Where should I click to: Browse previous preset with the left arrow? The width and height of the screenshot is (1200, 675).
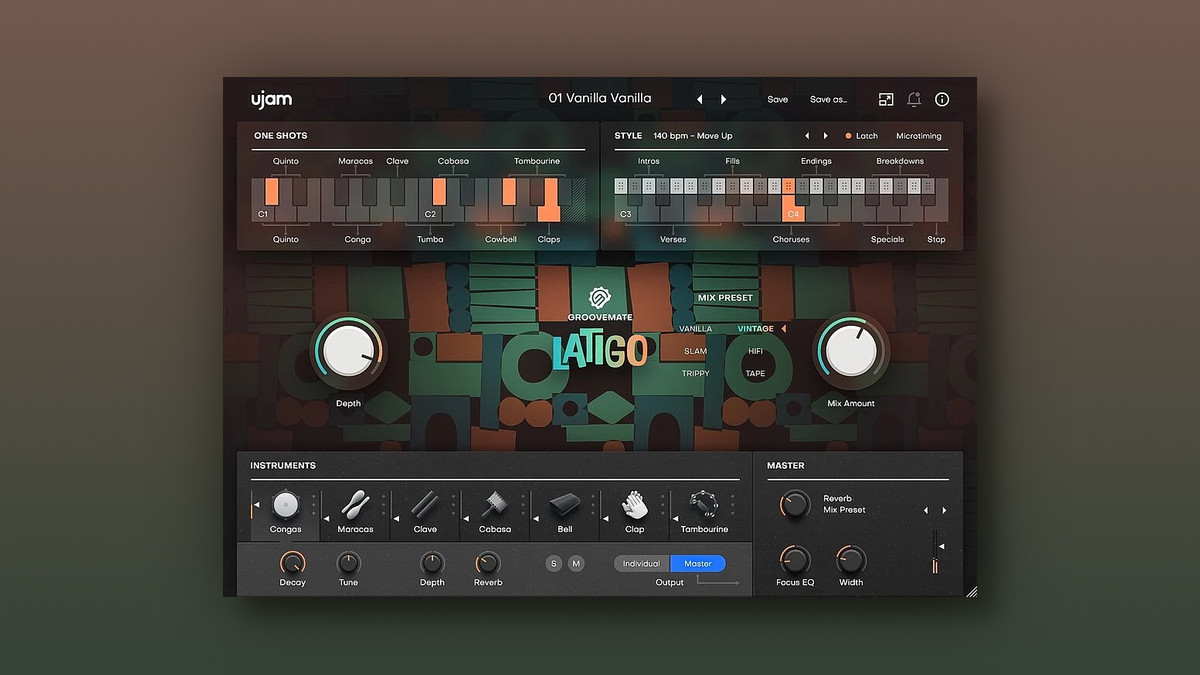699,99
